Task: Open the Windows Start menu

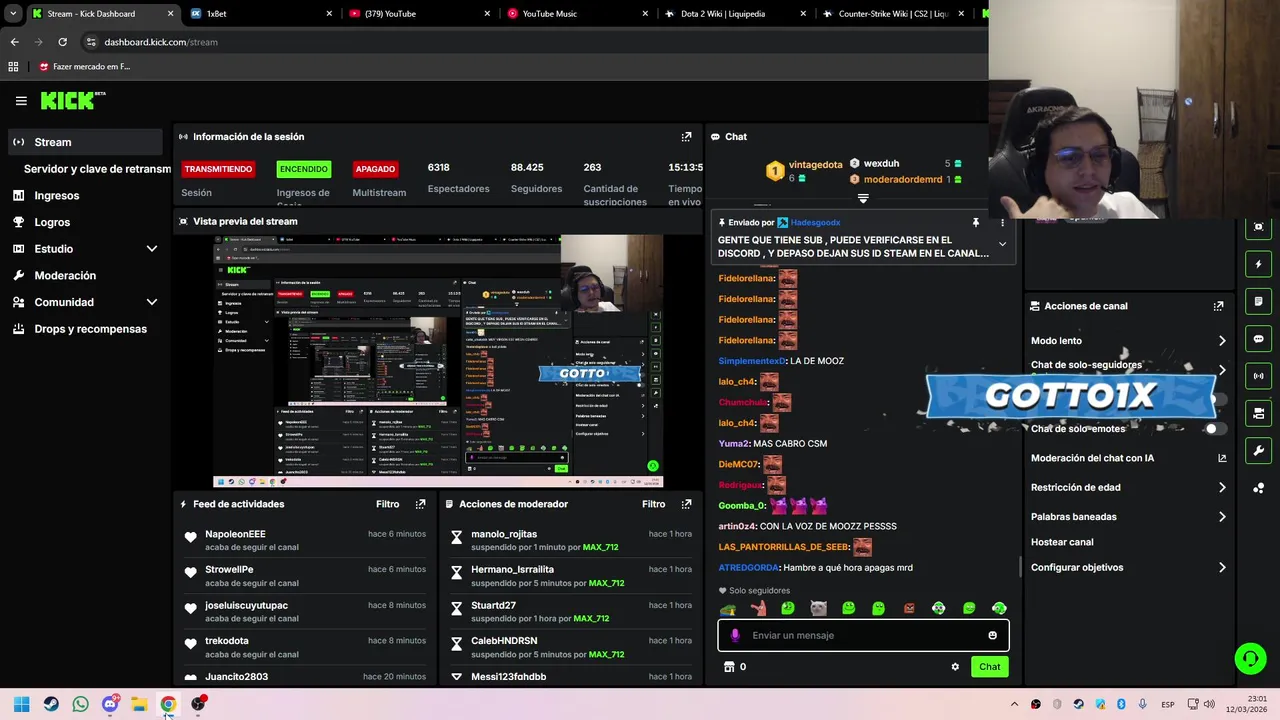Action: pos(21,704)
